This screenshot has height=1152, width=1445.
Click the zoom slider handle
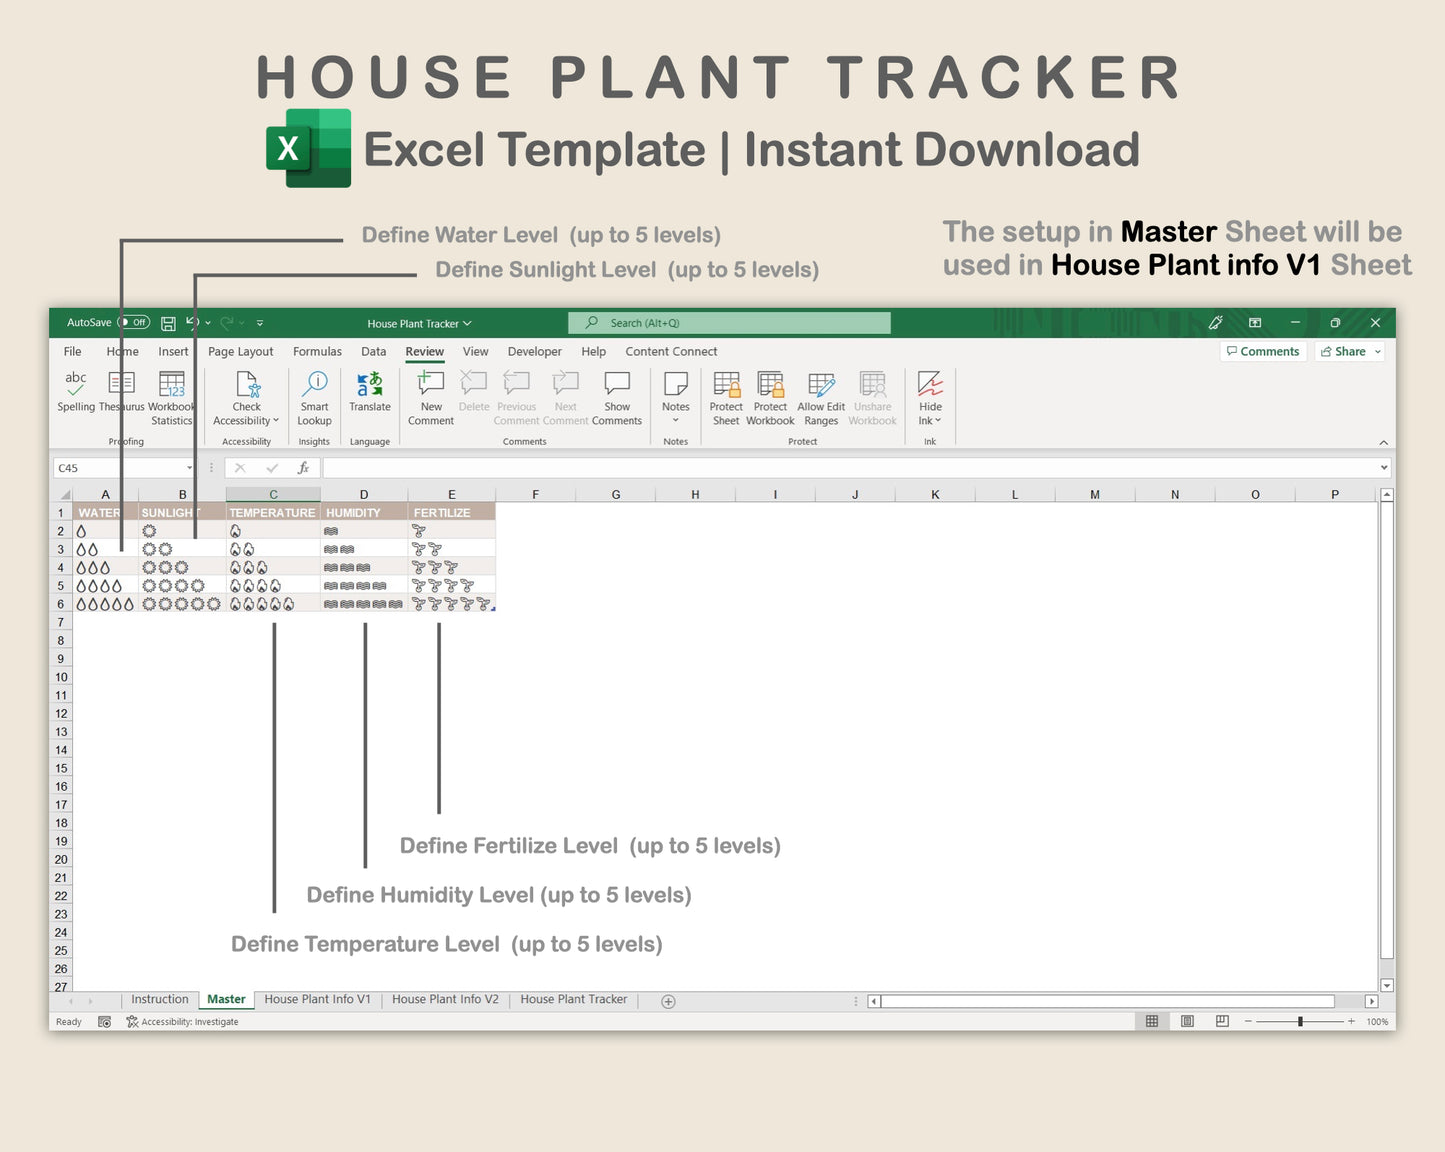(1300, 1022)
